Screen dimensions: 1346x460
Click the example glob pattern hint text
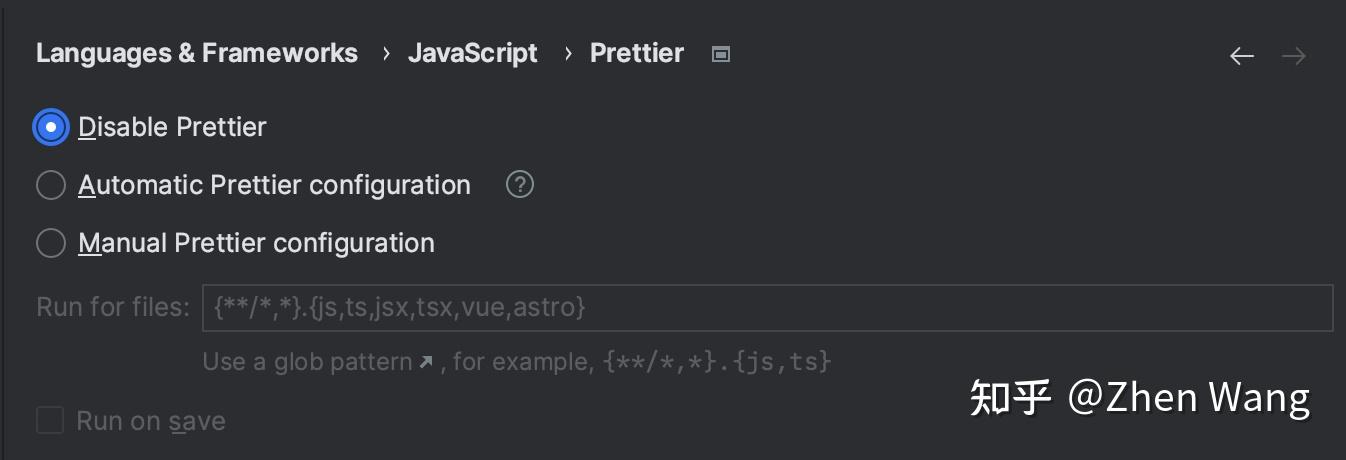click(x=717, y=361)
